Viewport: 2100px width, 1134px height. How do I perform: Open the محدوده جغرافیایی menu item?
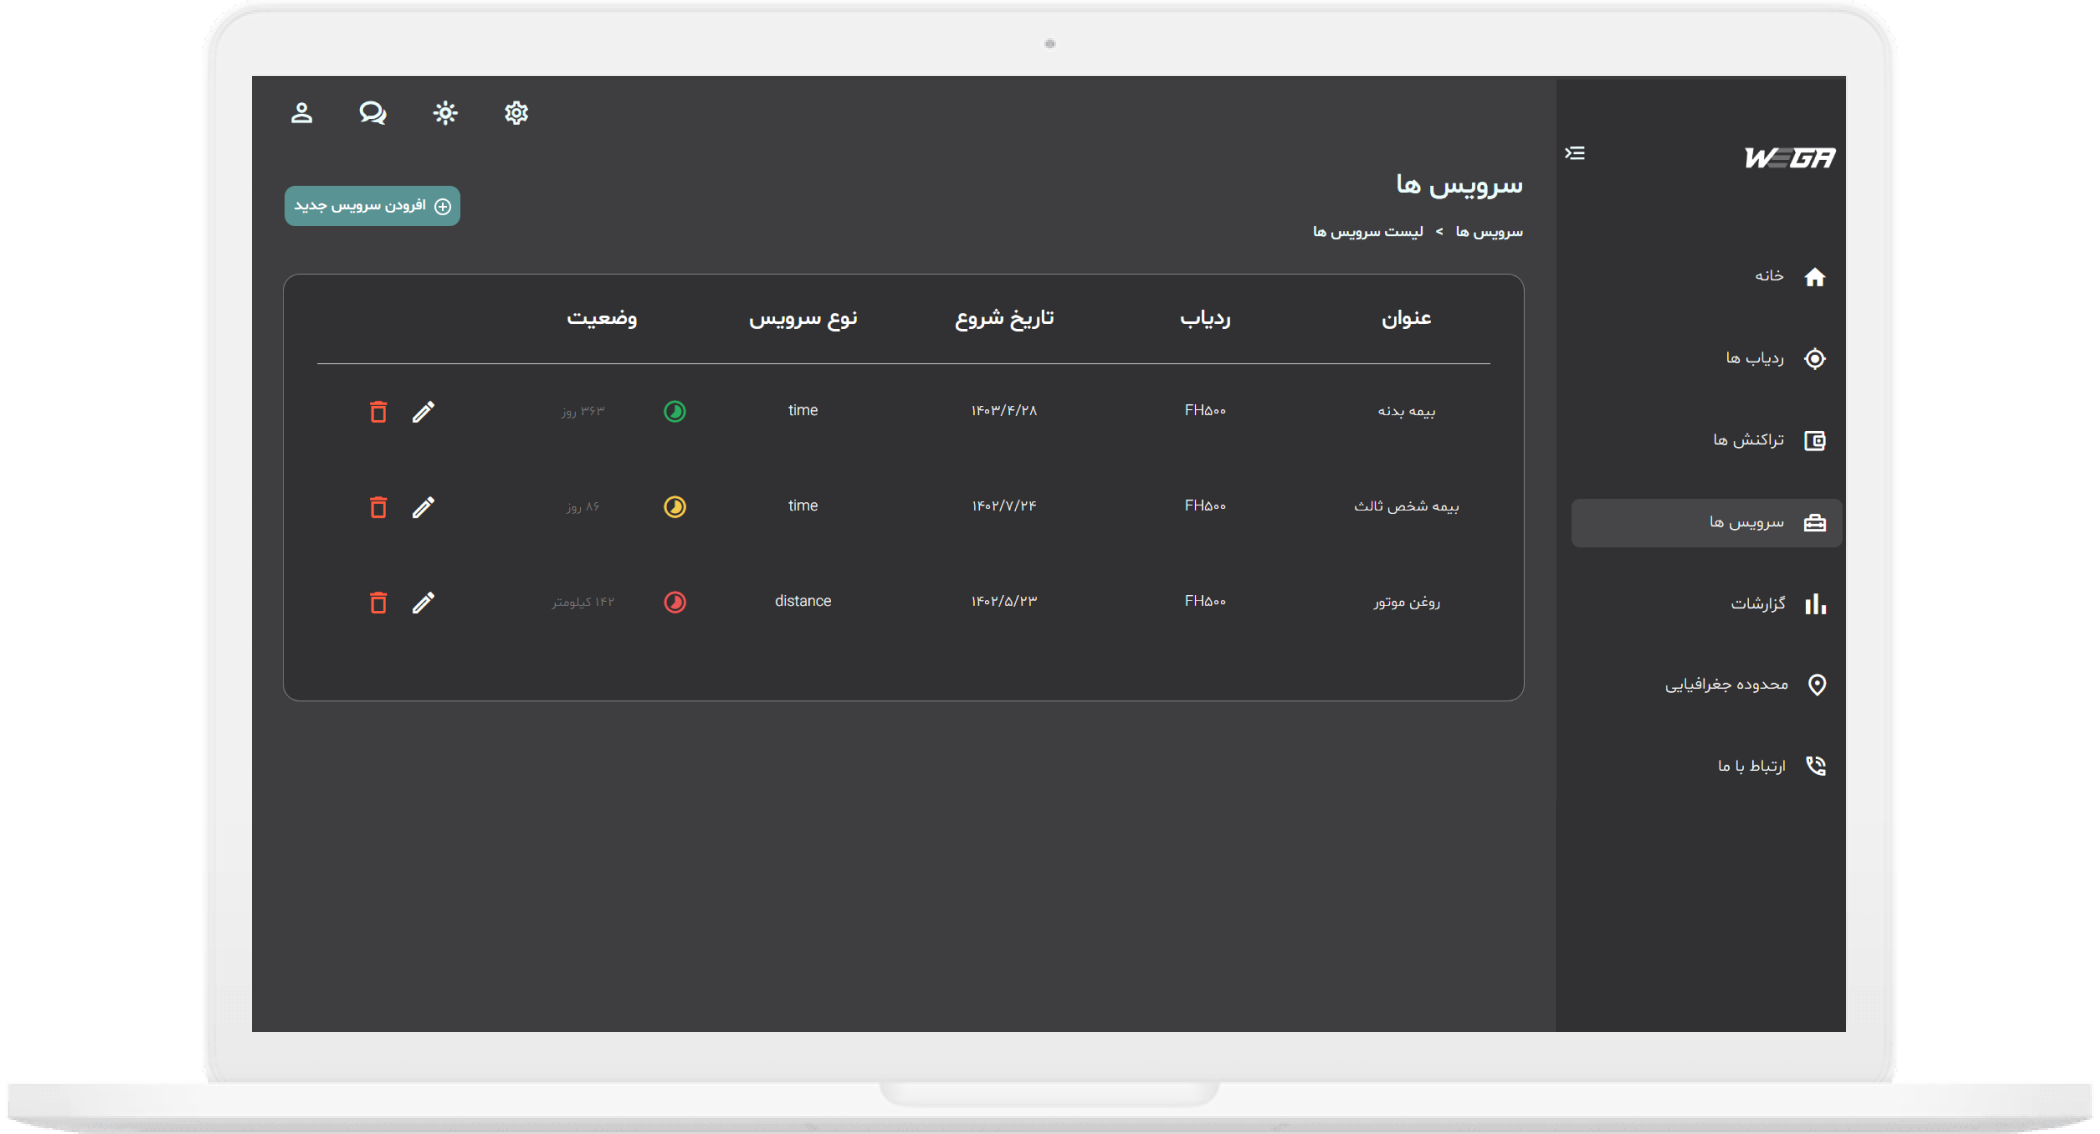coord(1727,685)
